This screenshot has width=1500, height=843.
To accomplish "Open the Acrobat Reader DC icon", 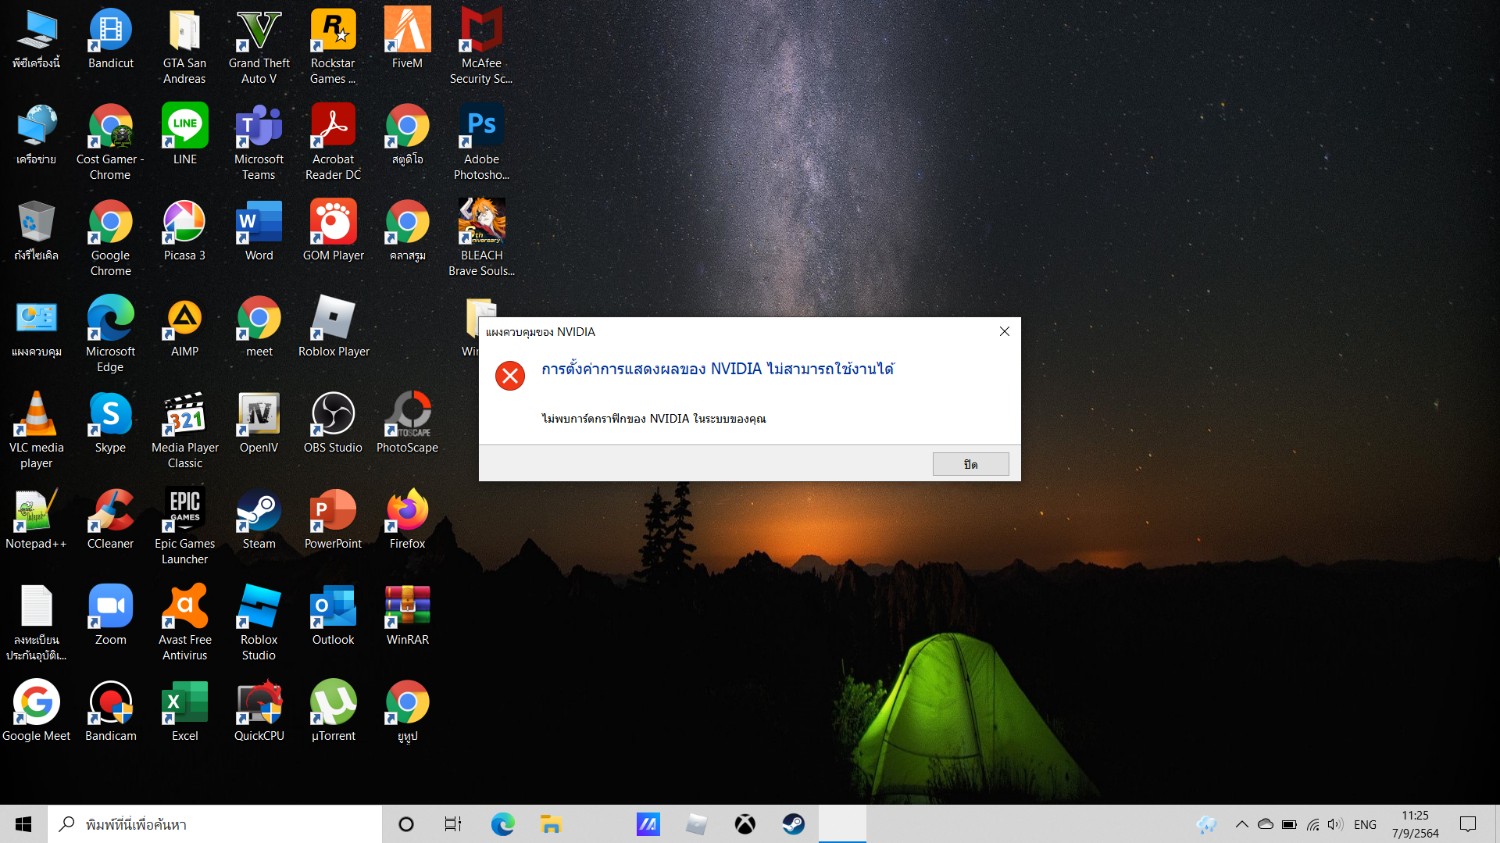I will point(333,142).
